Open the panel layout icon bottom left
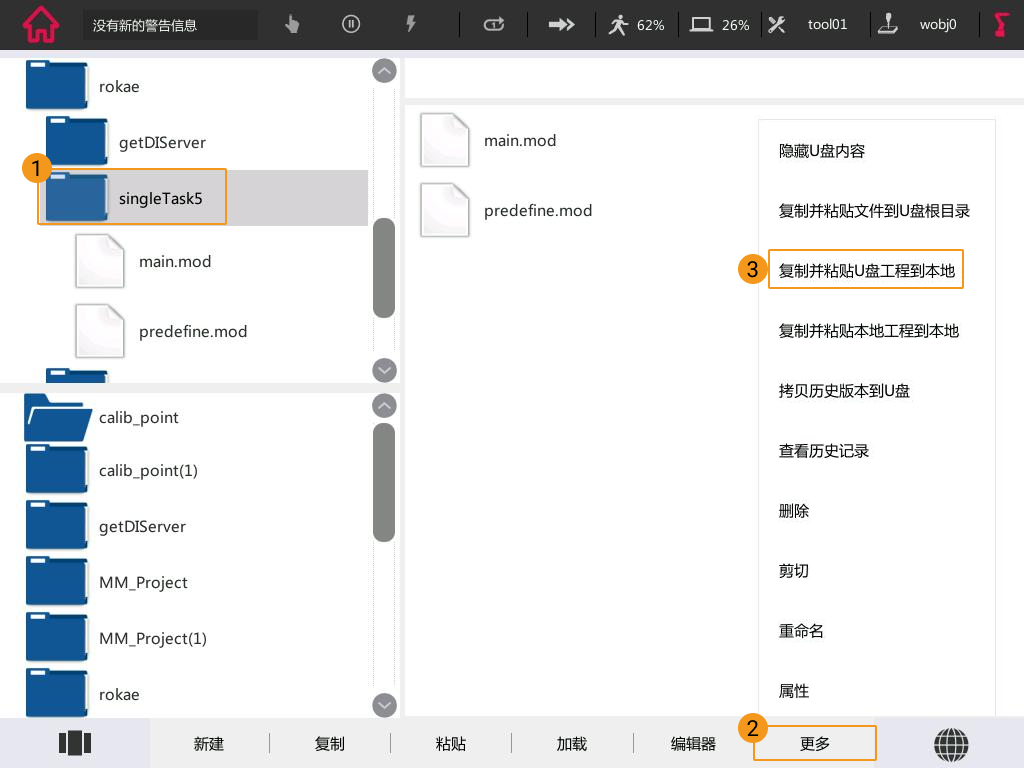The width and height of the screenshot is (1024, 768). coord(75,743)
